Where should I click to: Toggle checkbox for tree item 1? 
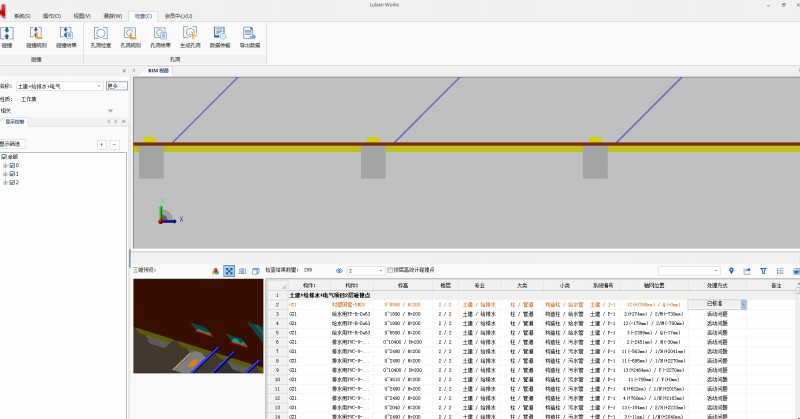(x=12, y=174)
